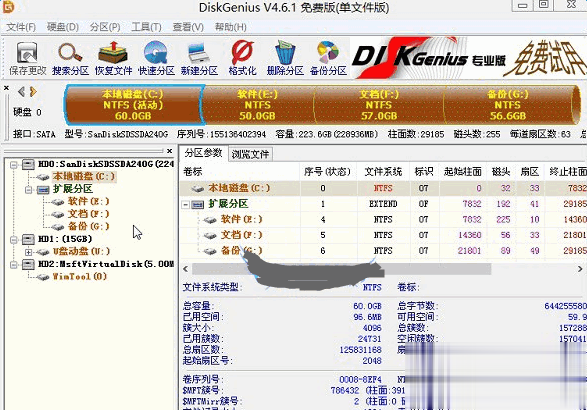Select 软件(E:) in the left tree

[88, 201]
